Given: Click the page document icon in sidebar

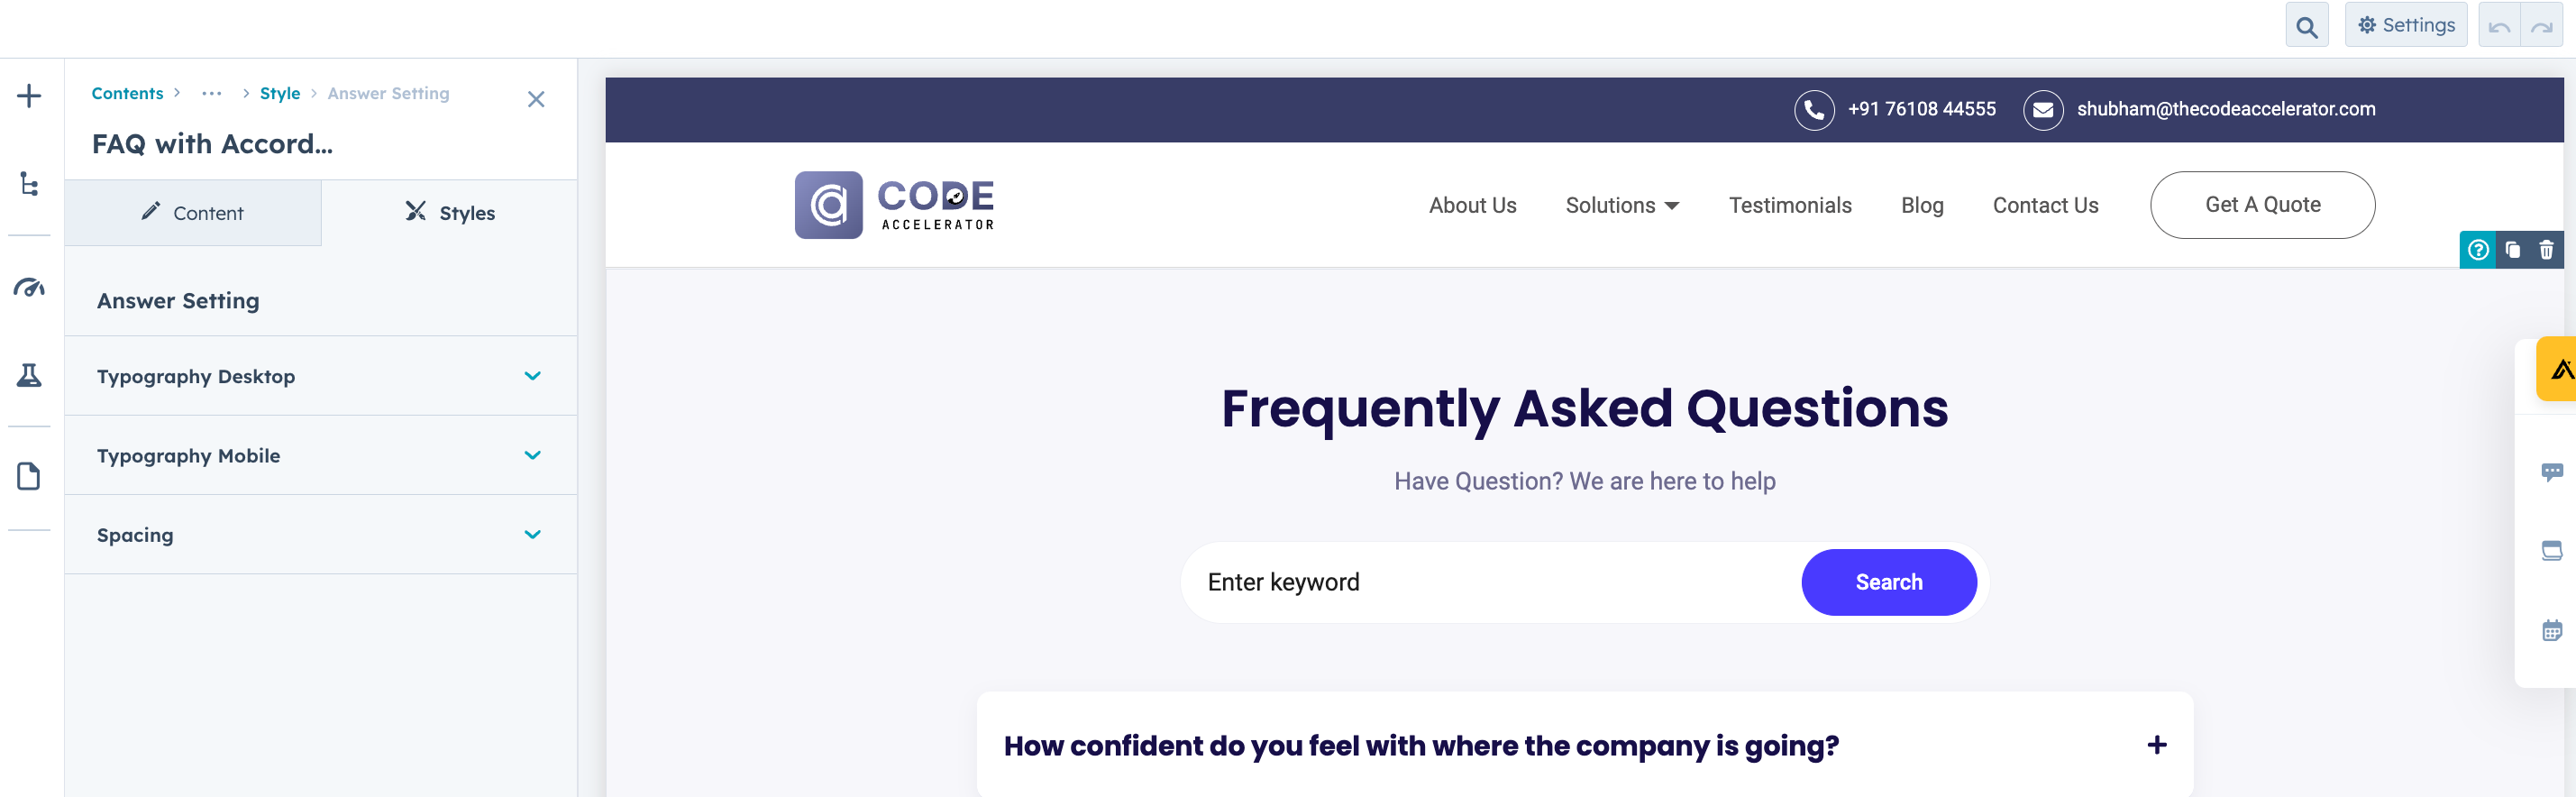Looking at the screenshot, I should coord(29,476).
